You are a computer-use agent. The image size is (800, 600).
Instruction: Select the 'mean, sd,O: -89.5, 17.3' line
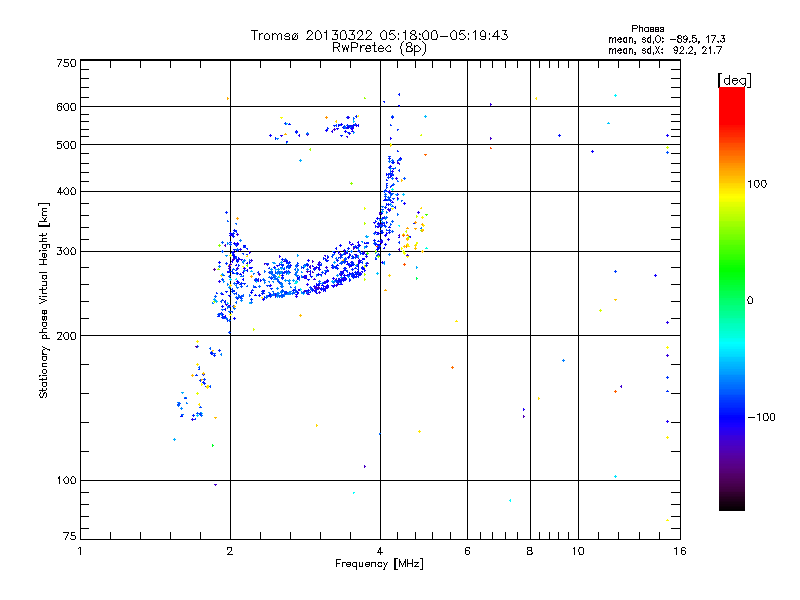point(666,39)
